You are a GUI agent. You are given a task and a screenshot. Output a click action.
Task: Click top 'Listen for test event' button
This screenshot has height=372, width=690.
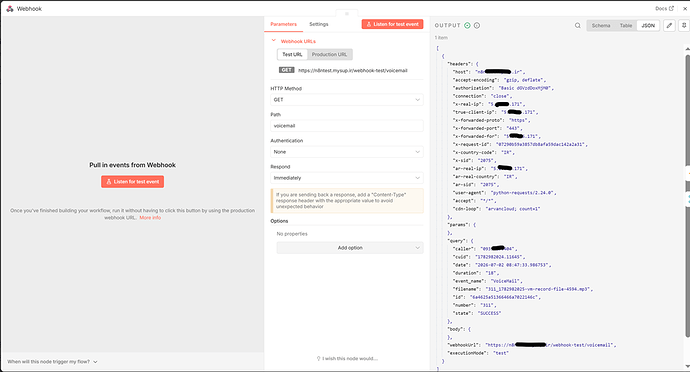pos(393,24)
